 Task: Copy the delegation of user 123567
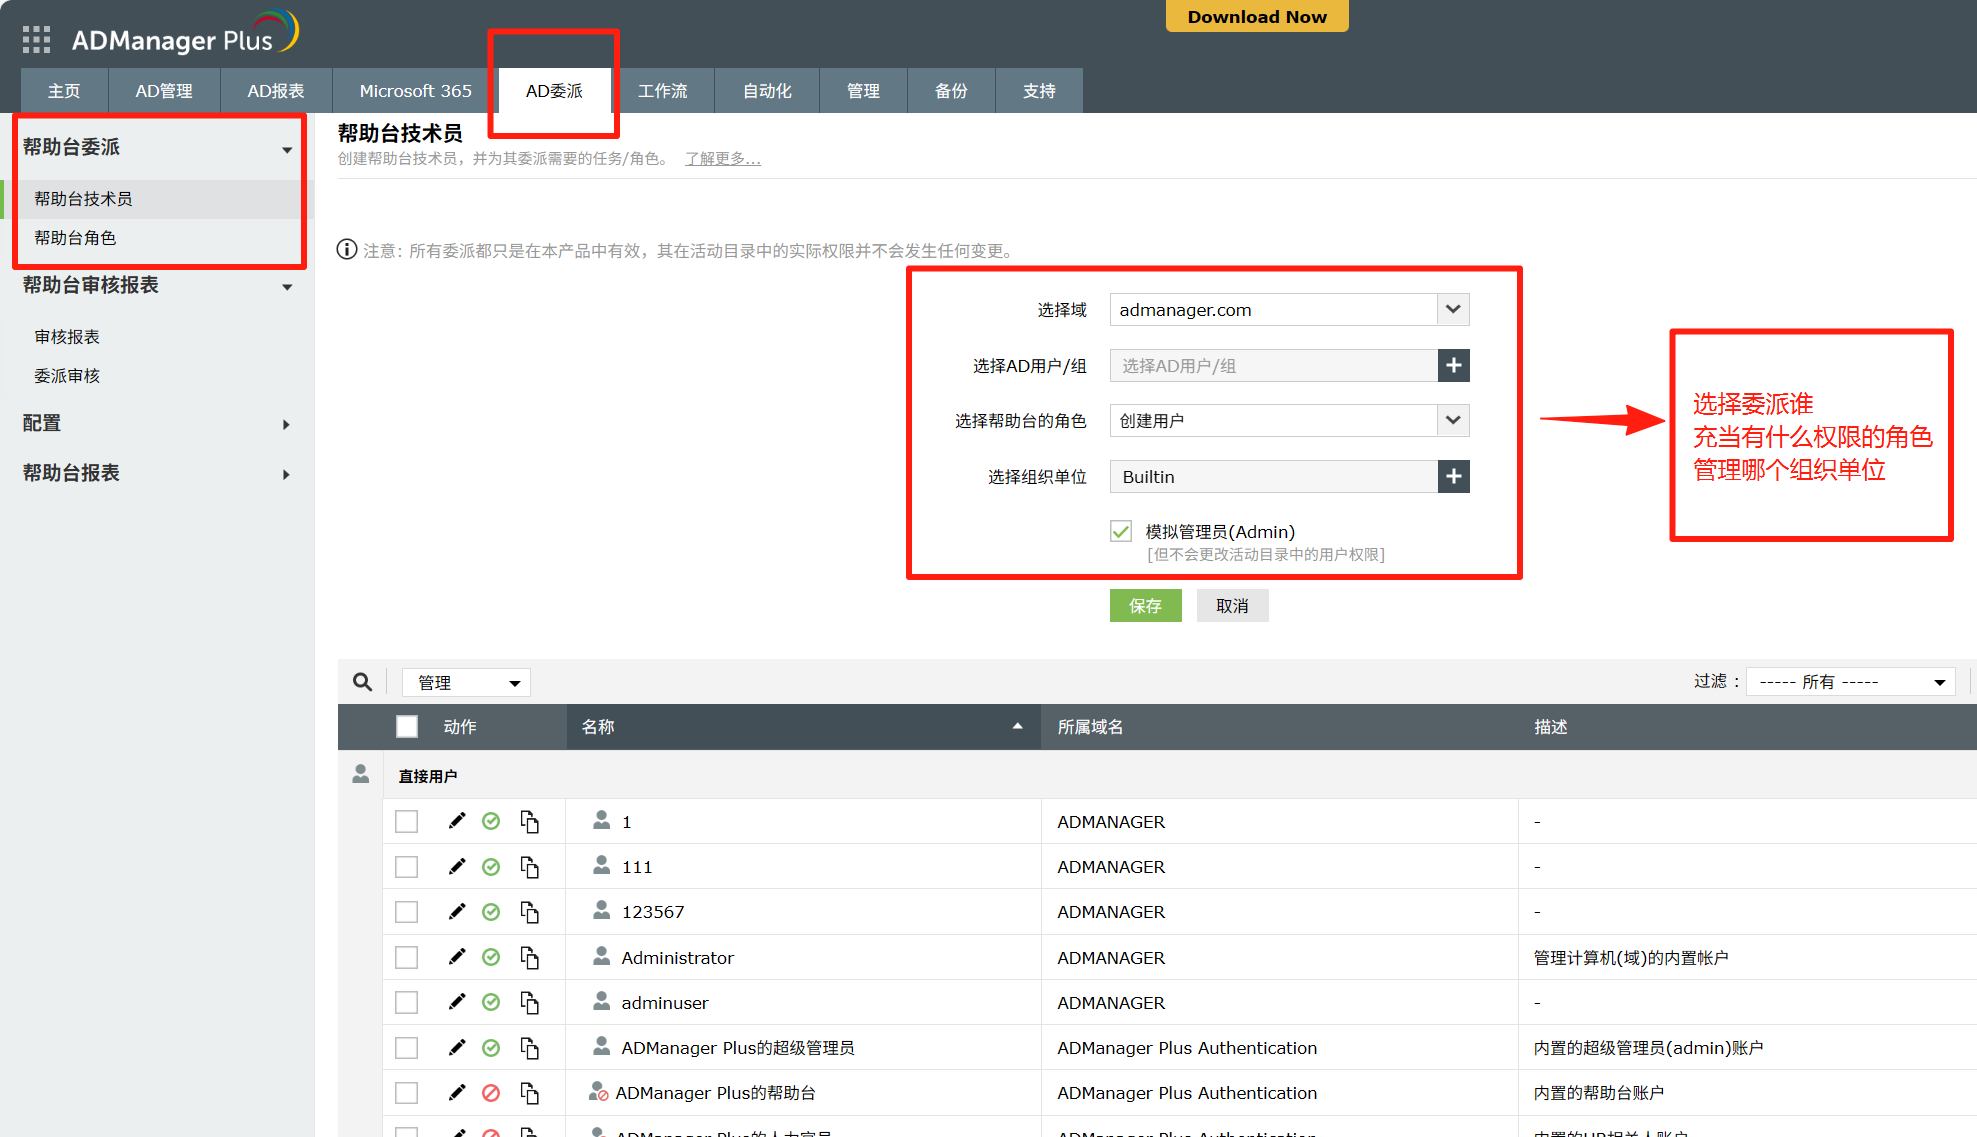coord(530,912)
